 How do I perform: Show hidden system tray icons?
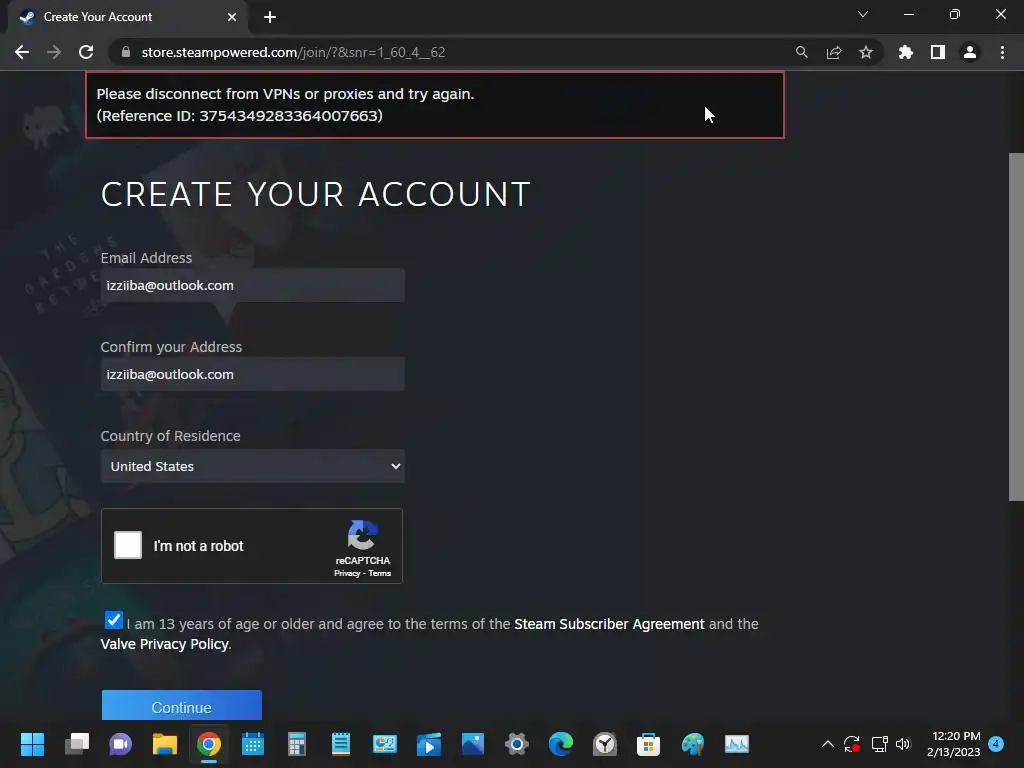827,744
